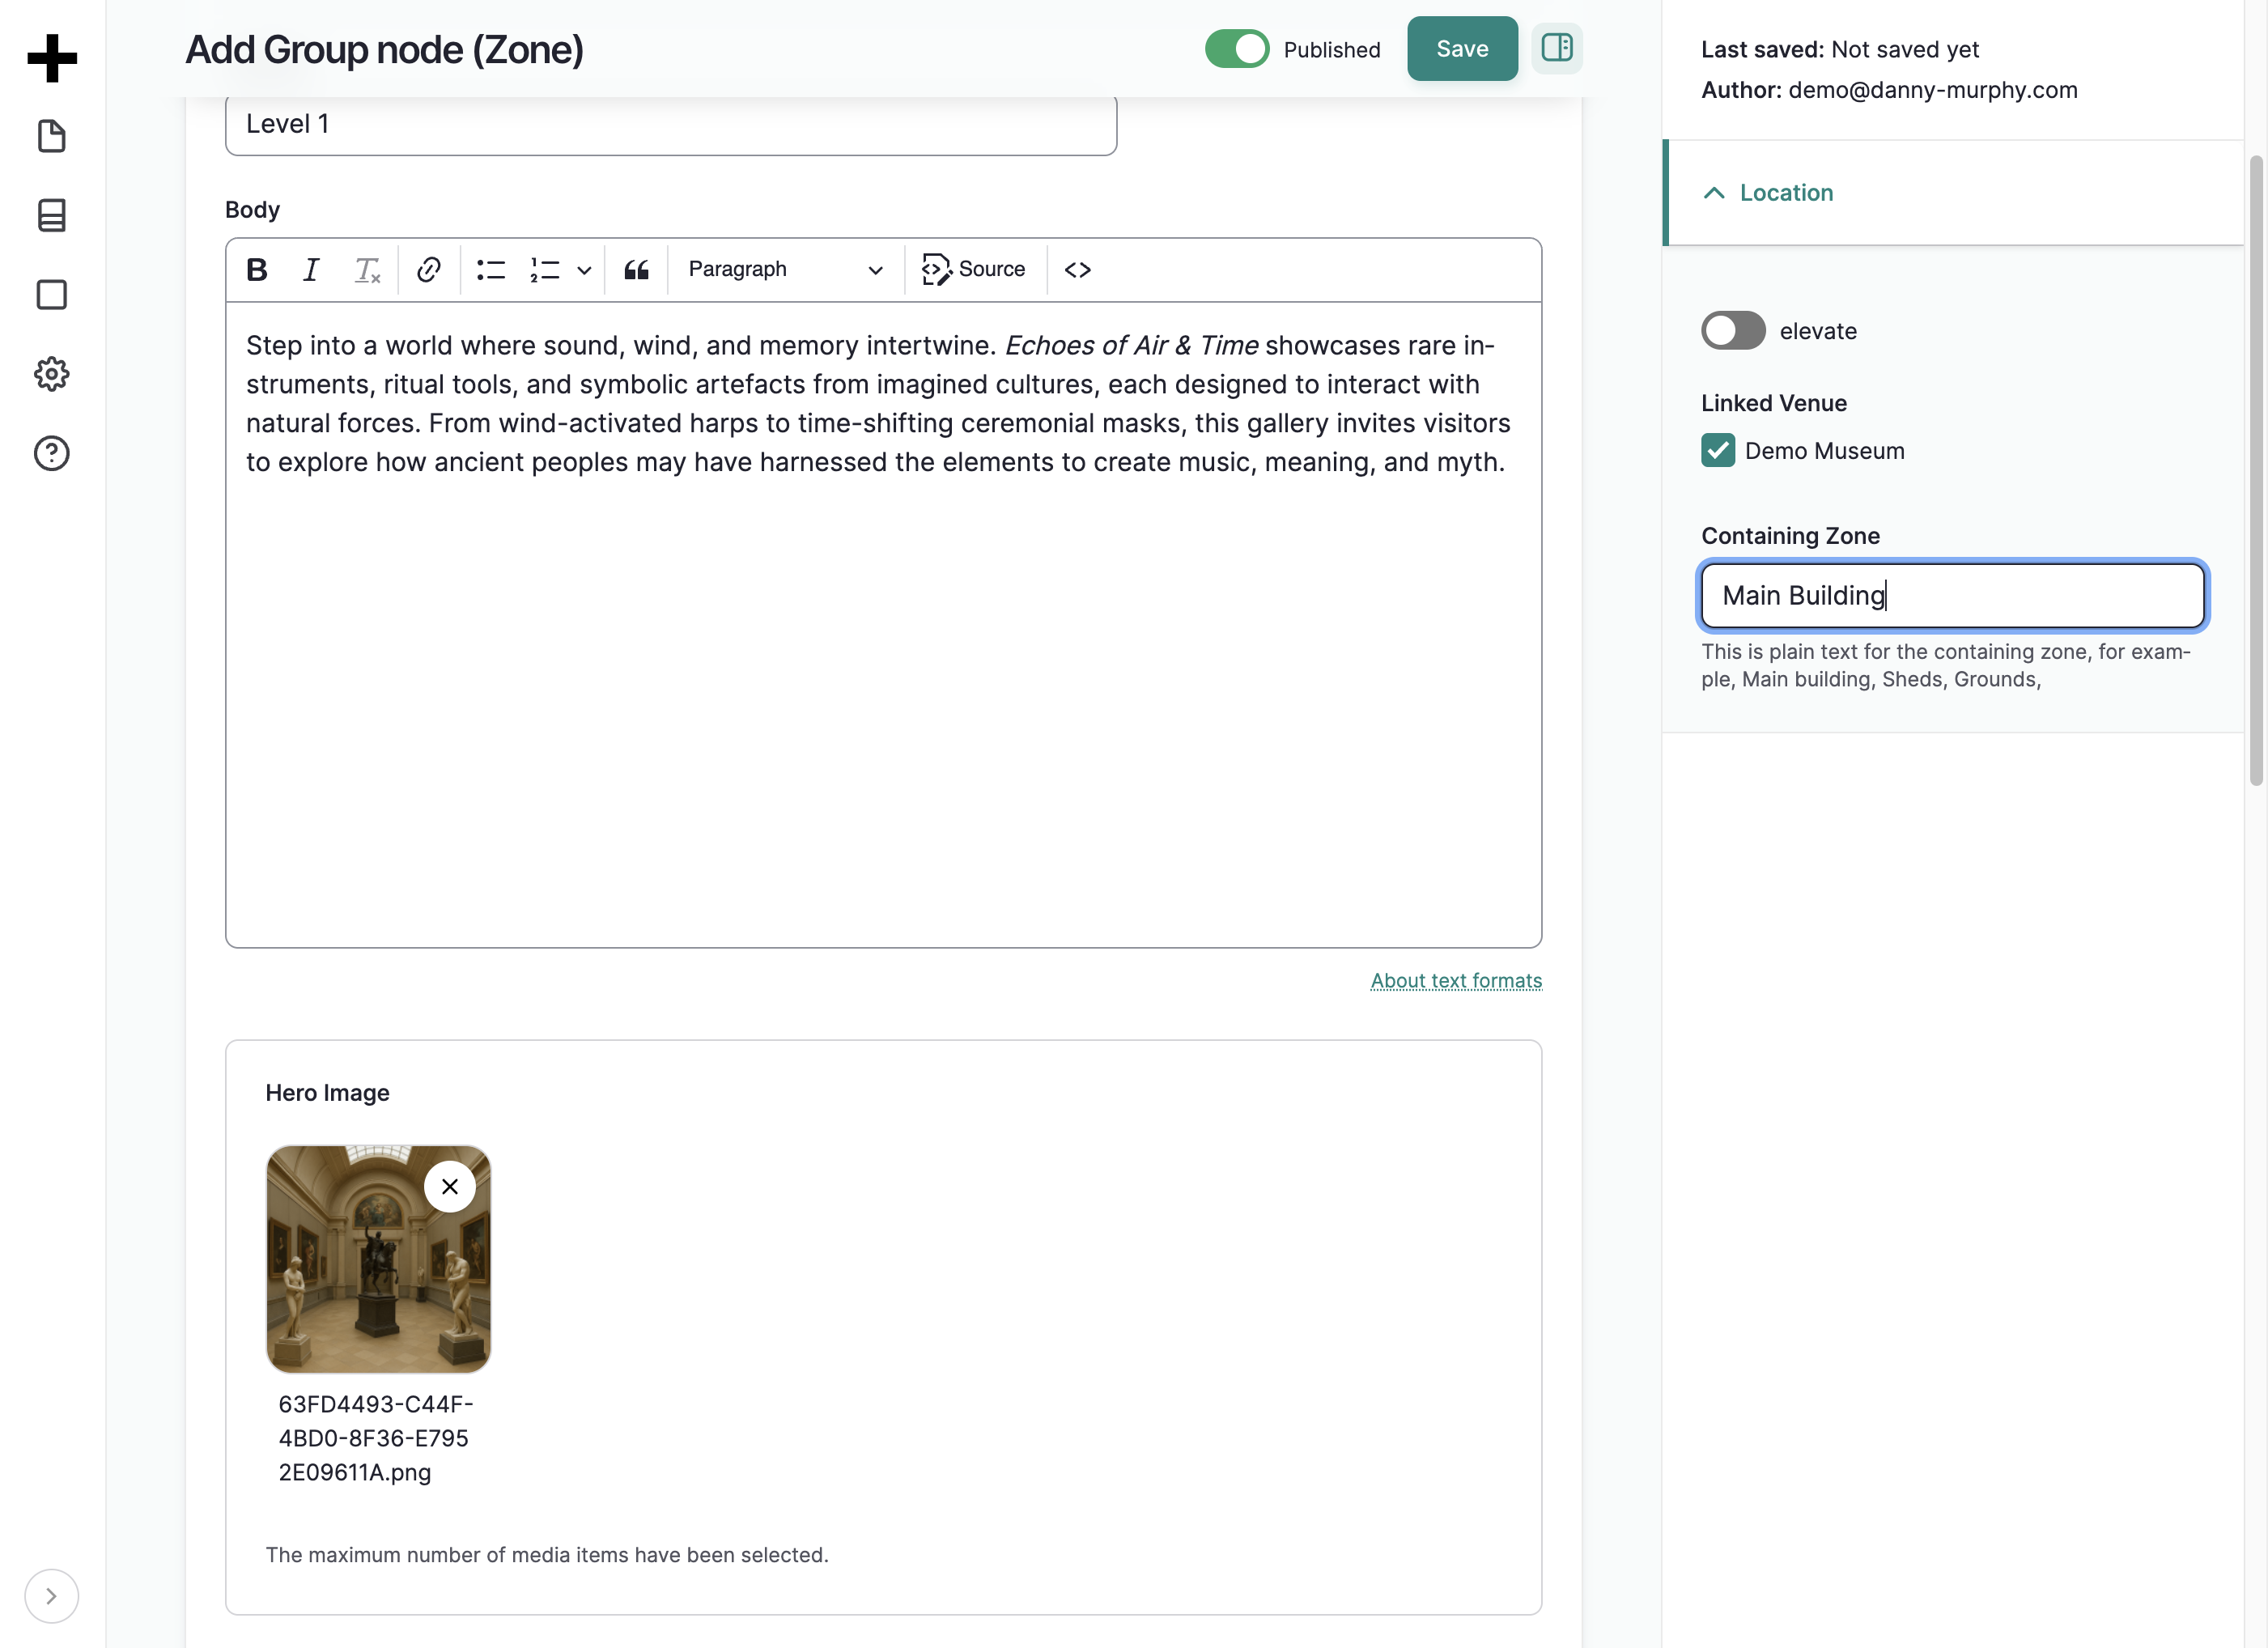Open About text formats link

tap(1456, 981)
